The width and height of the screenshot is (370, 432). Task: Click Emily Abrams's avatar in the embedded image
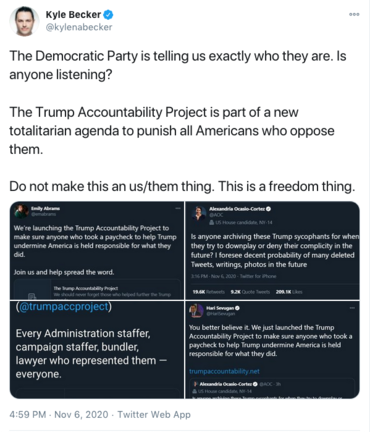tap(21, 211)
